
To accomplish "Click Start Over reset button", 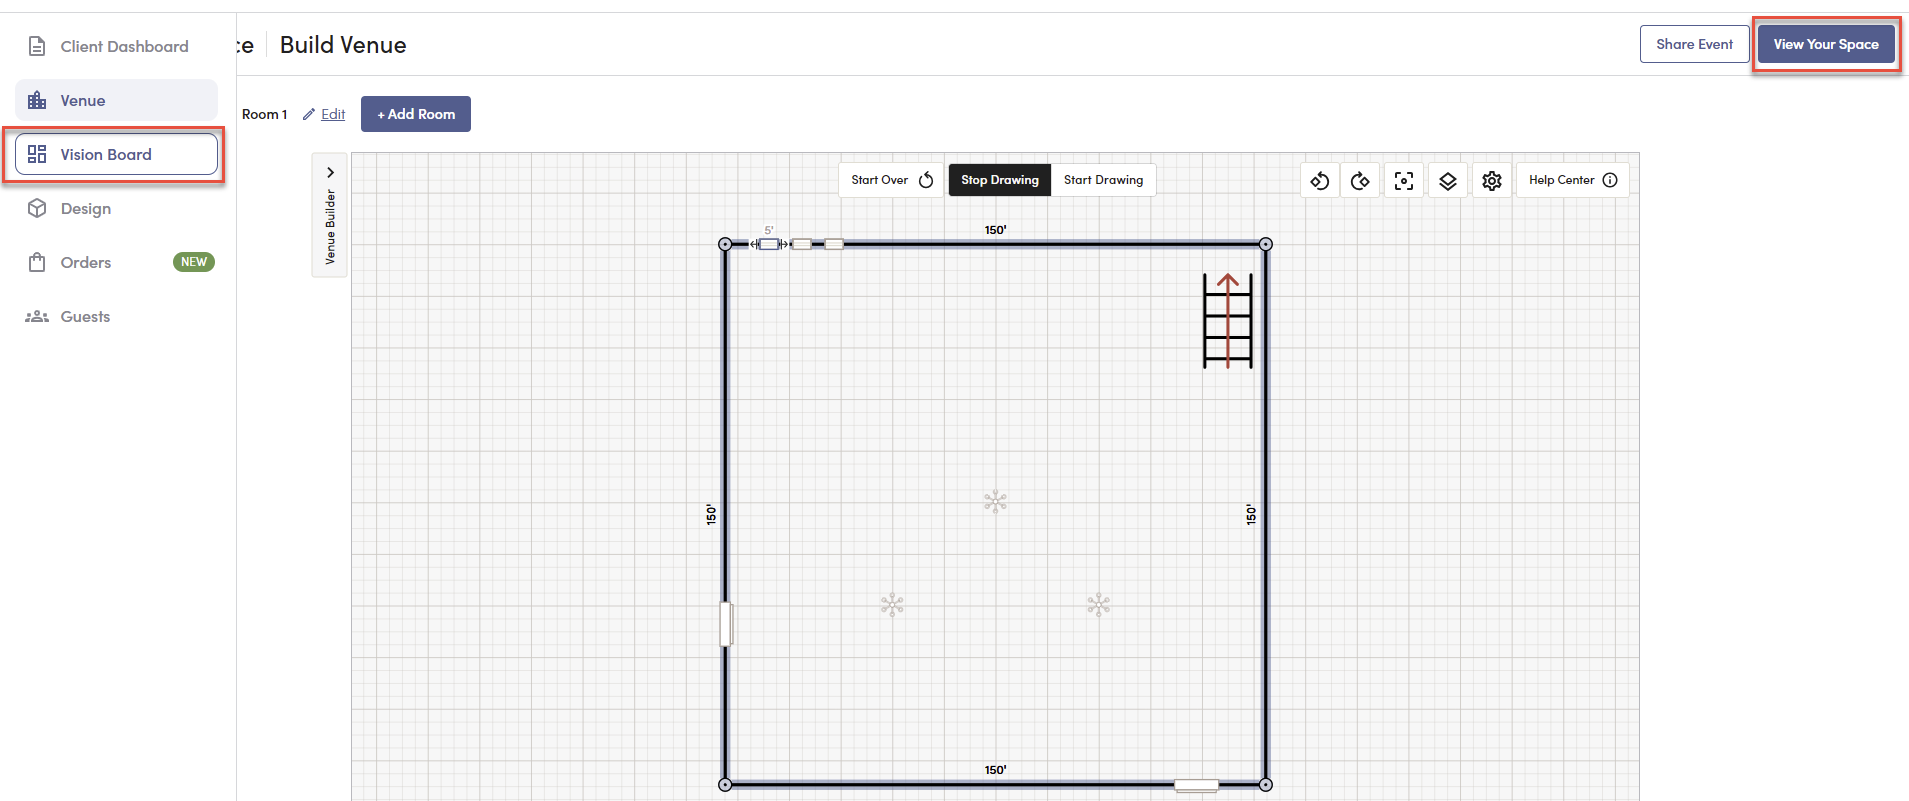I will coord(891,180).
